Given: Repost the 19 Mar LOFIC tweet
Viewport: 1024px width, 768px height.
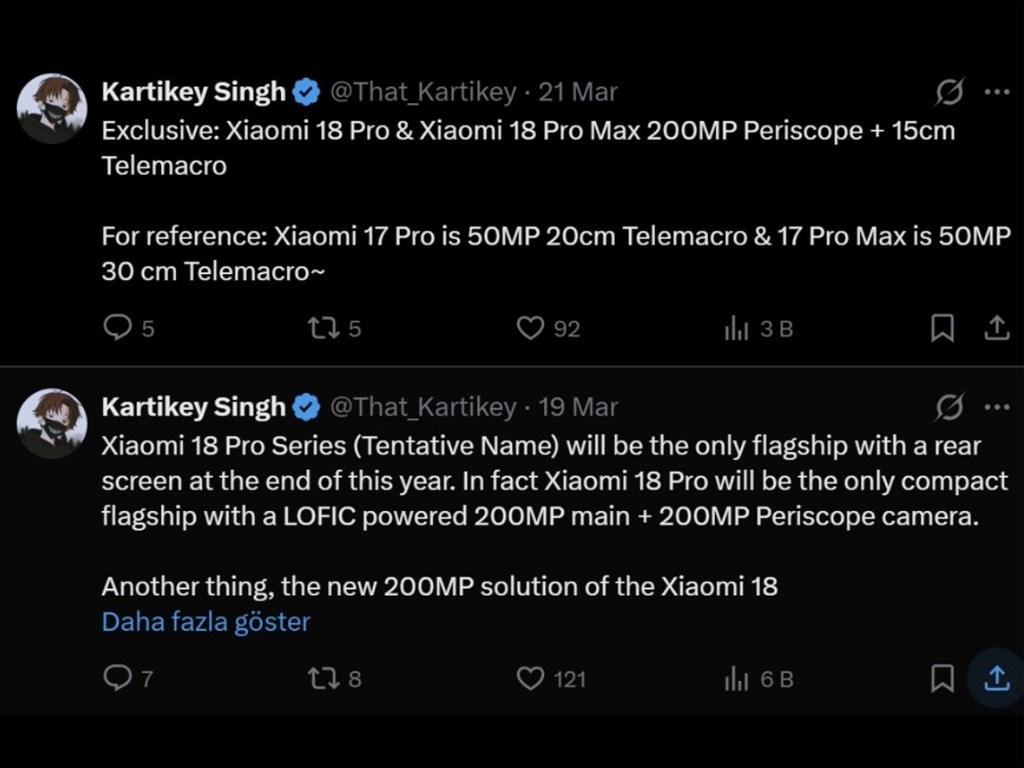Looking at the screenshot, I should 323,678.
